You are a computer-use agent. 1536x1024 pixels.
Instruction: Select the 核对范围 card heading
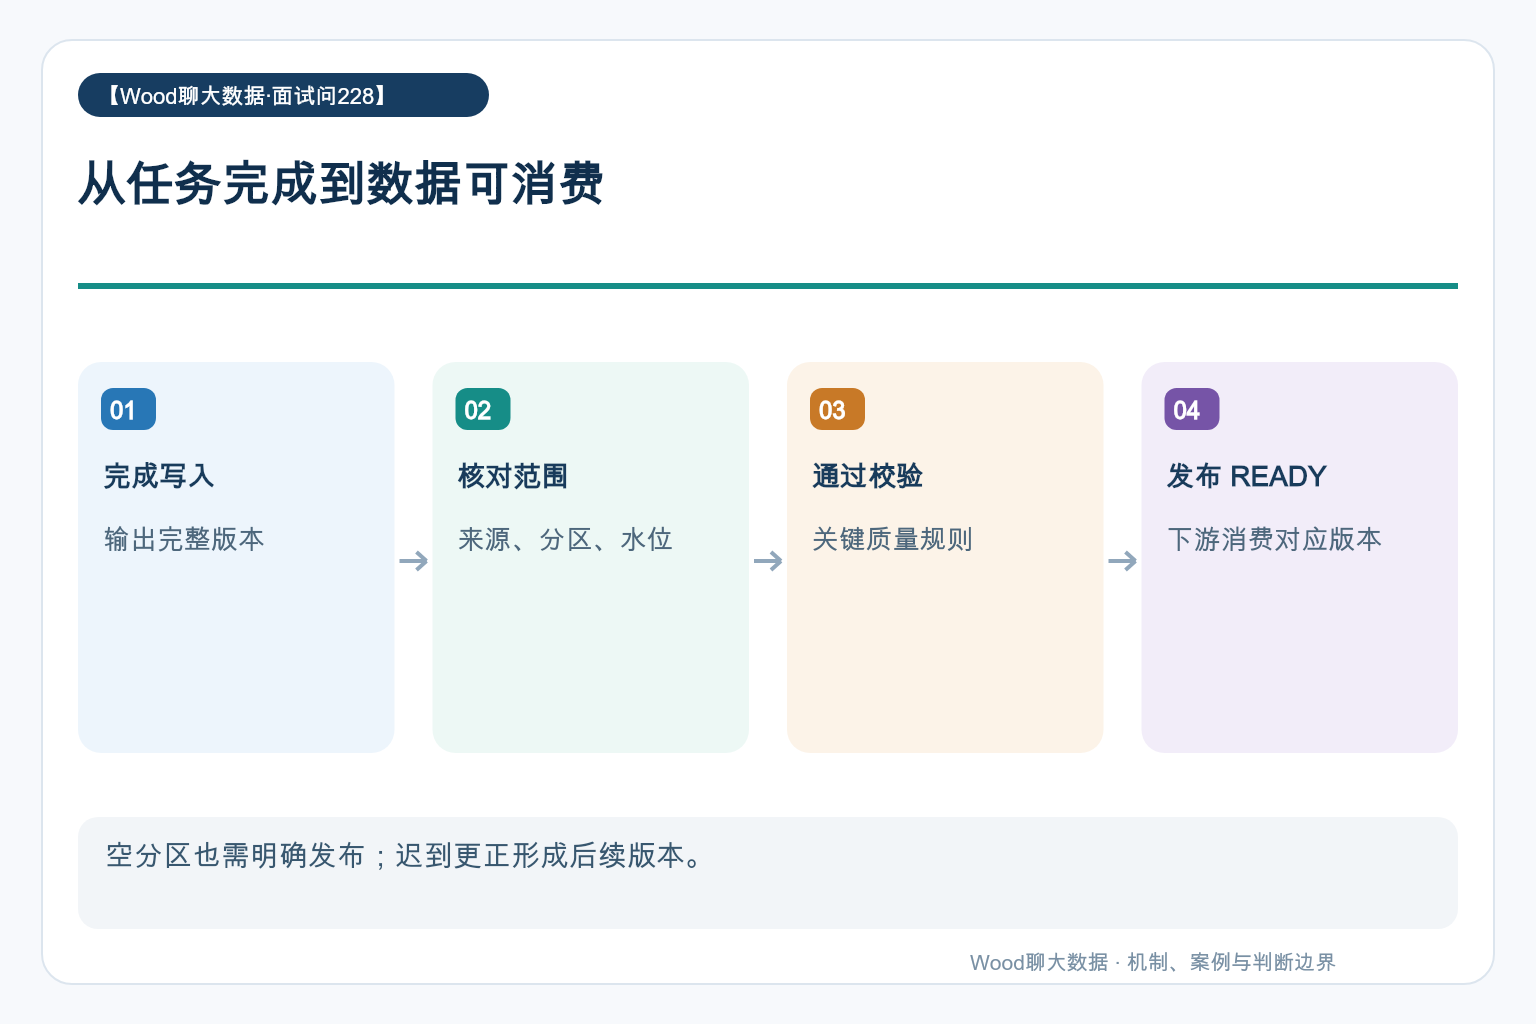click(513, 476)
